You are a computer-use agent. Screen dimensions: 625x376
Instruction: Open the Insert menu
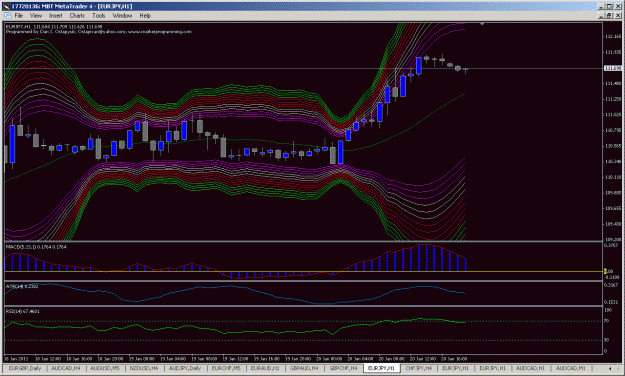pos(56,16)
